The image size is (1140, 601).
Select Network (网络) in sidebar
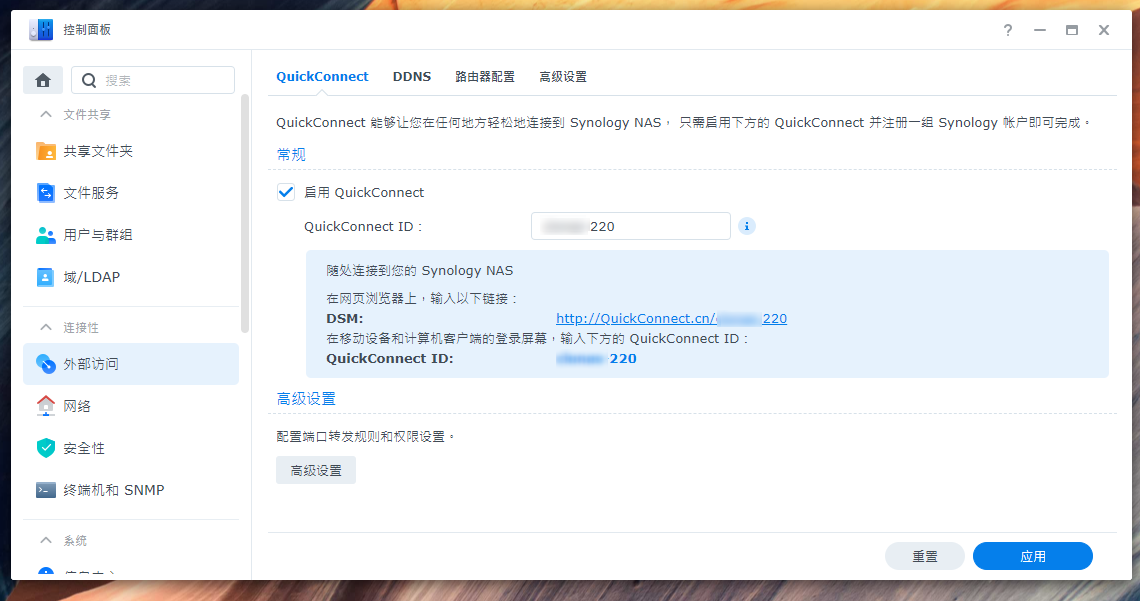77,406
